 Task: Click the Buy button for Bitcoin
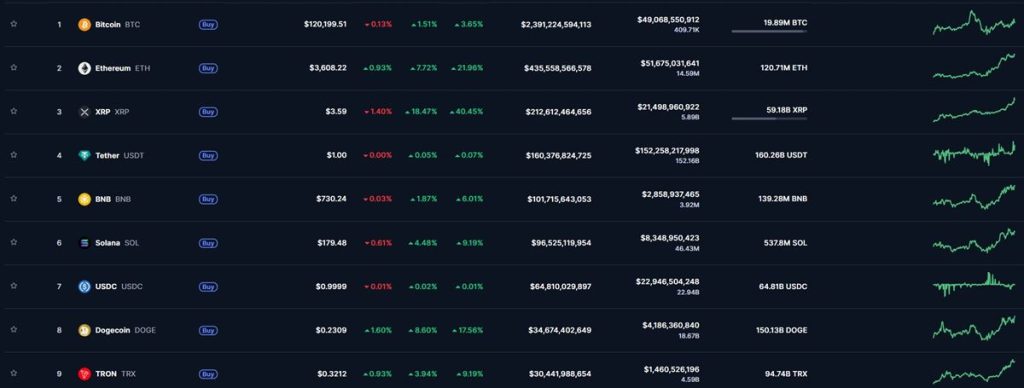[x=208, y=25]
